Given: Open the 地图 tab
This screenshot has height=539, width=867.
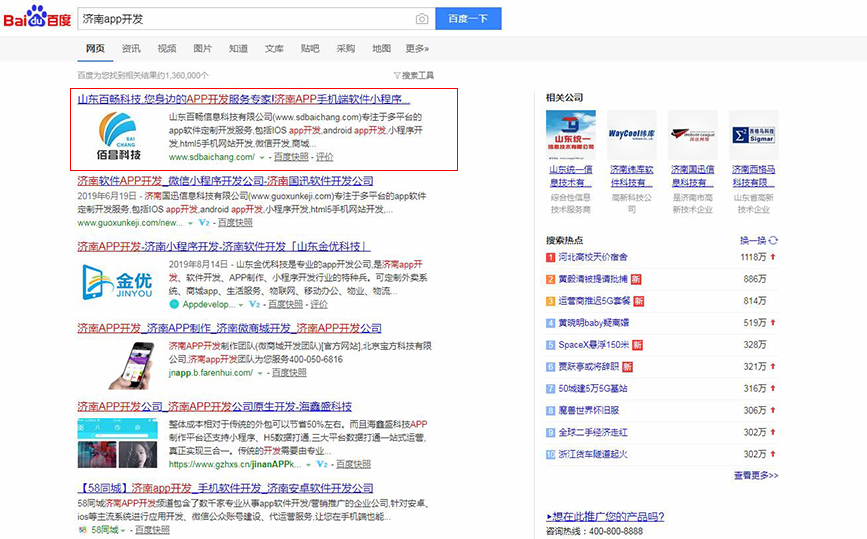Looking at the screenshot, I should tap(382, 49).
